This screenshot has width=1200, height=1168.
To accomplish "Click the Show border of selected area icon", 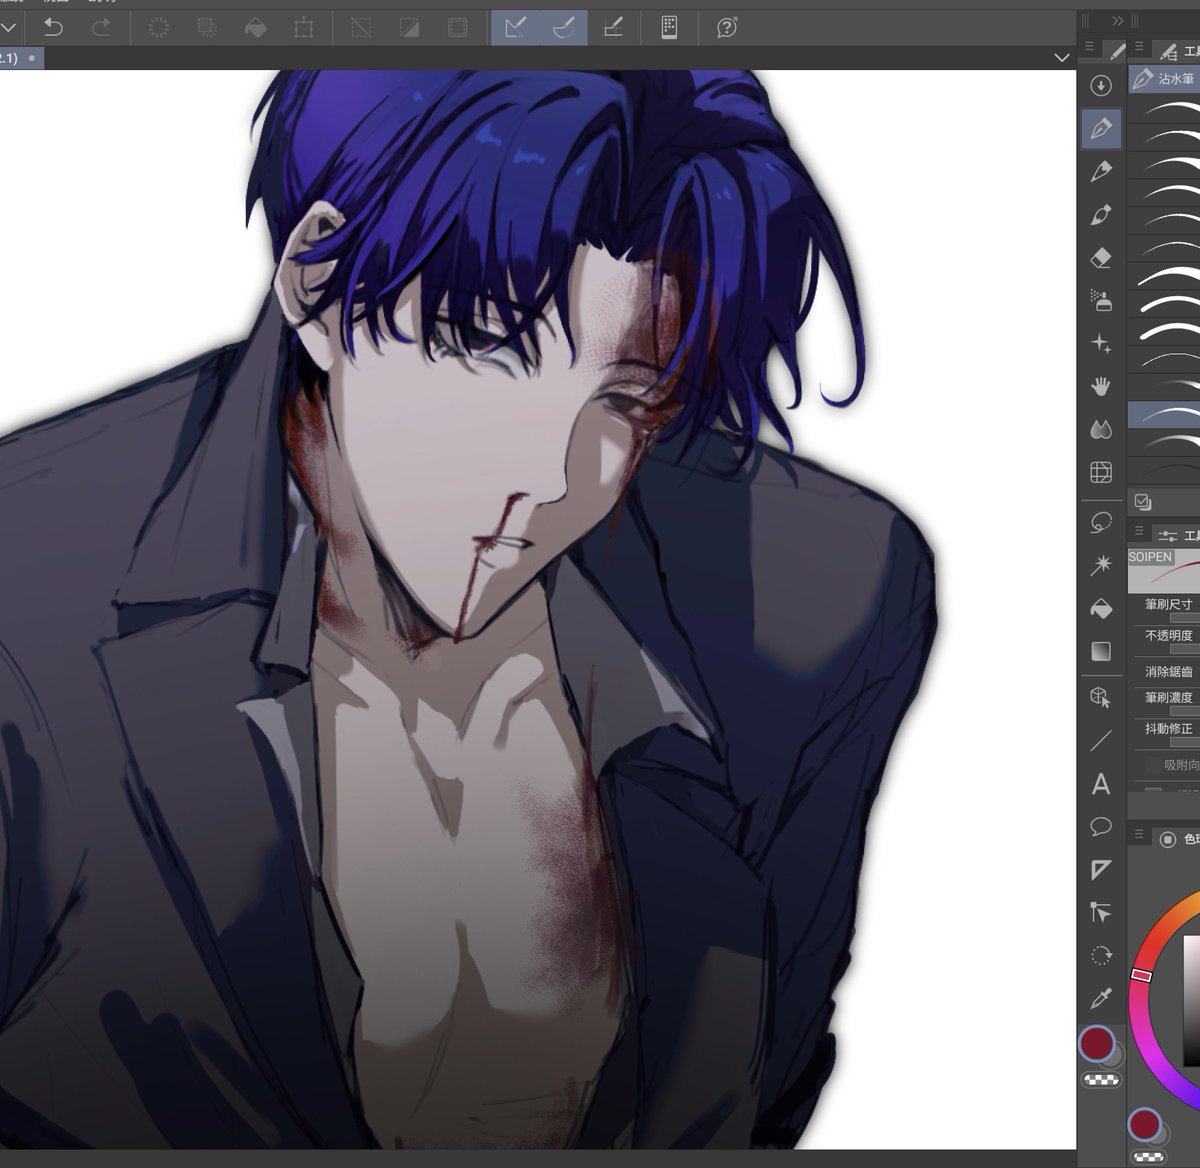I will click(457, 28).
